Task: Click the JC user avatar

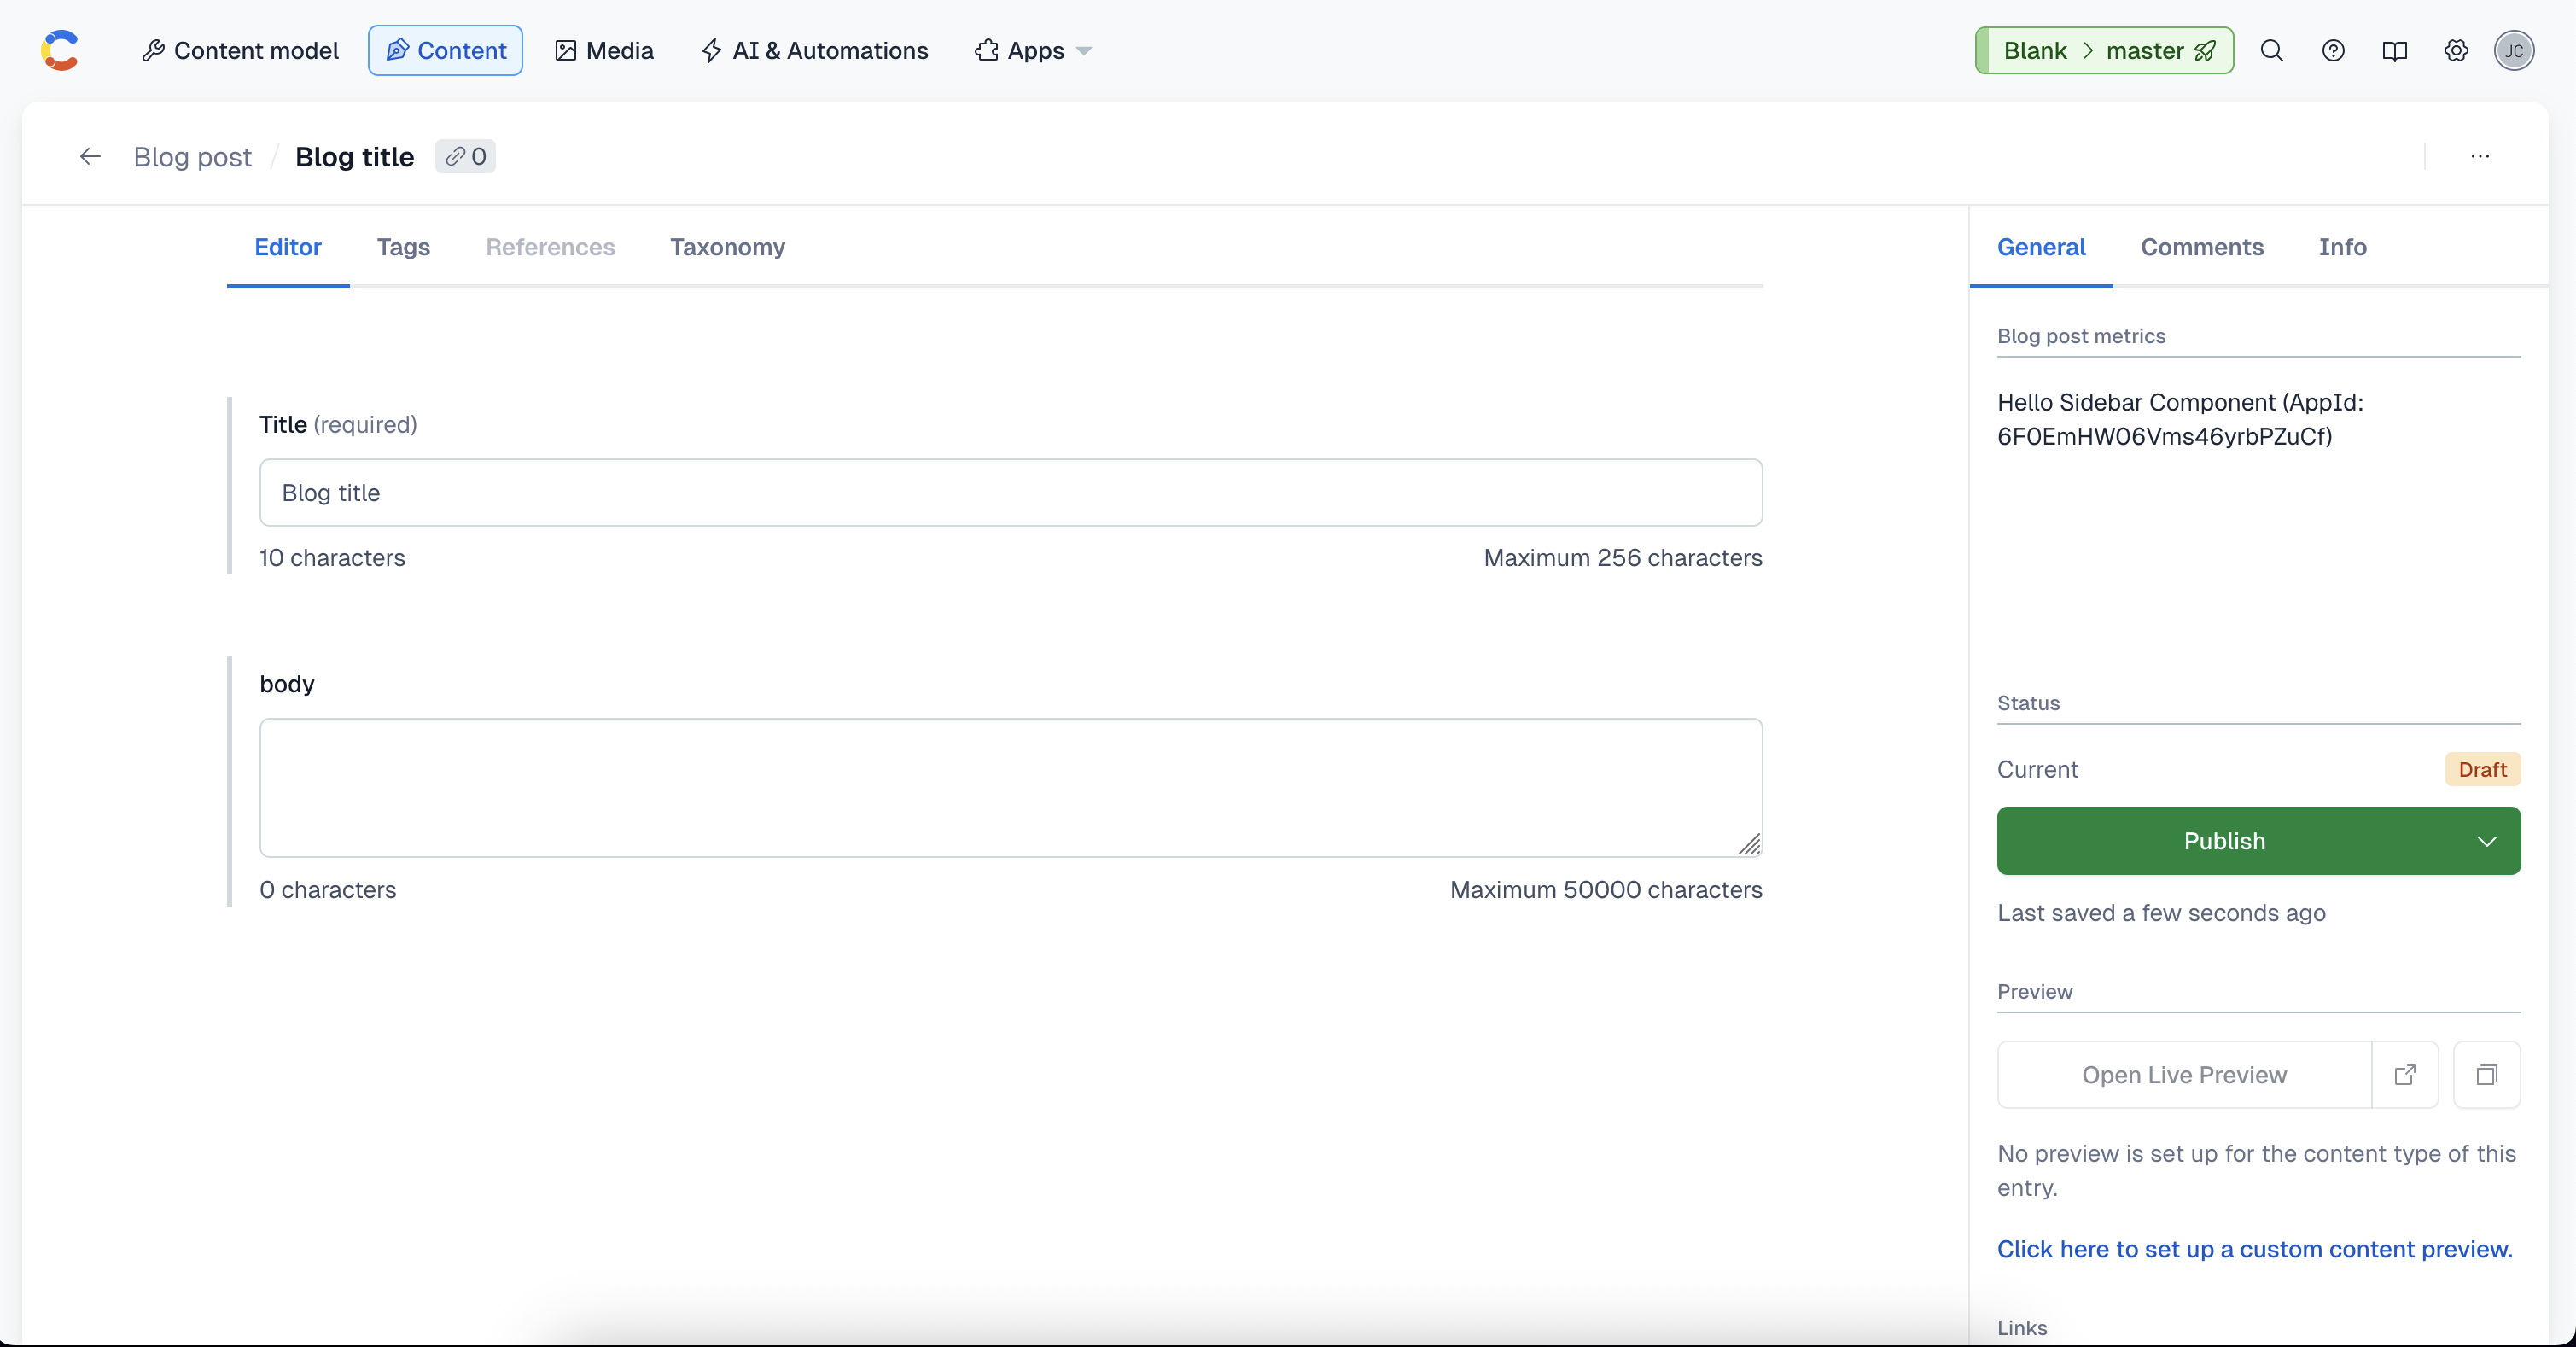Action: coord(2513,50)
